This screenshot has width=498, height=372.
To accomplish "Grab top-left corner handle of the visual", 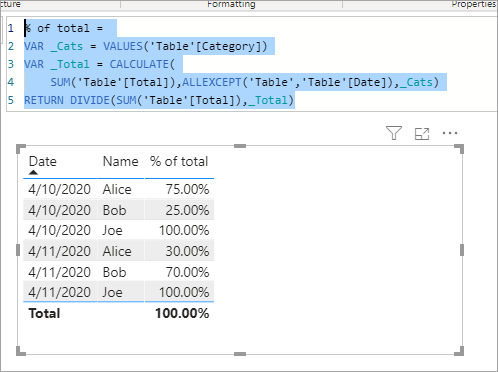I will [x=21, y=149].
